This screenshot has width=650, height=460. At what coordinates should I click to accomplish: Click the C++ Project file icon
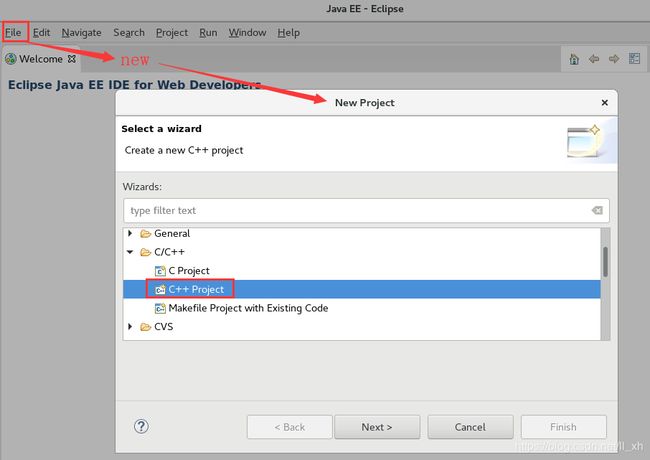click(x=160, y=290)
